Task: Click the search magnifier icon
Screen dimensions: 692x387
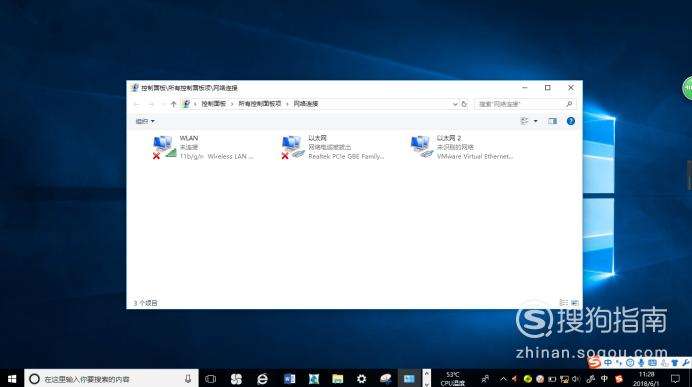Action: tap(569, 104)
